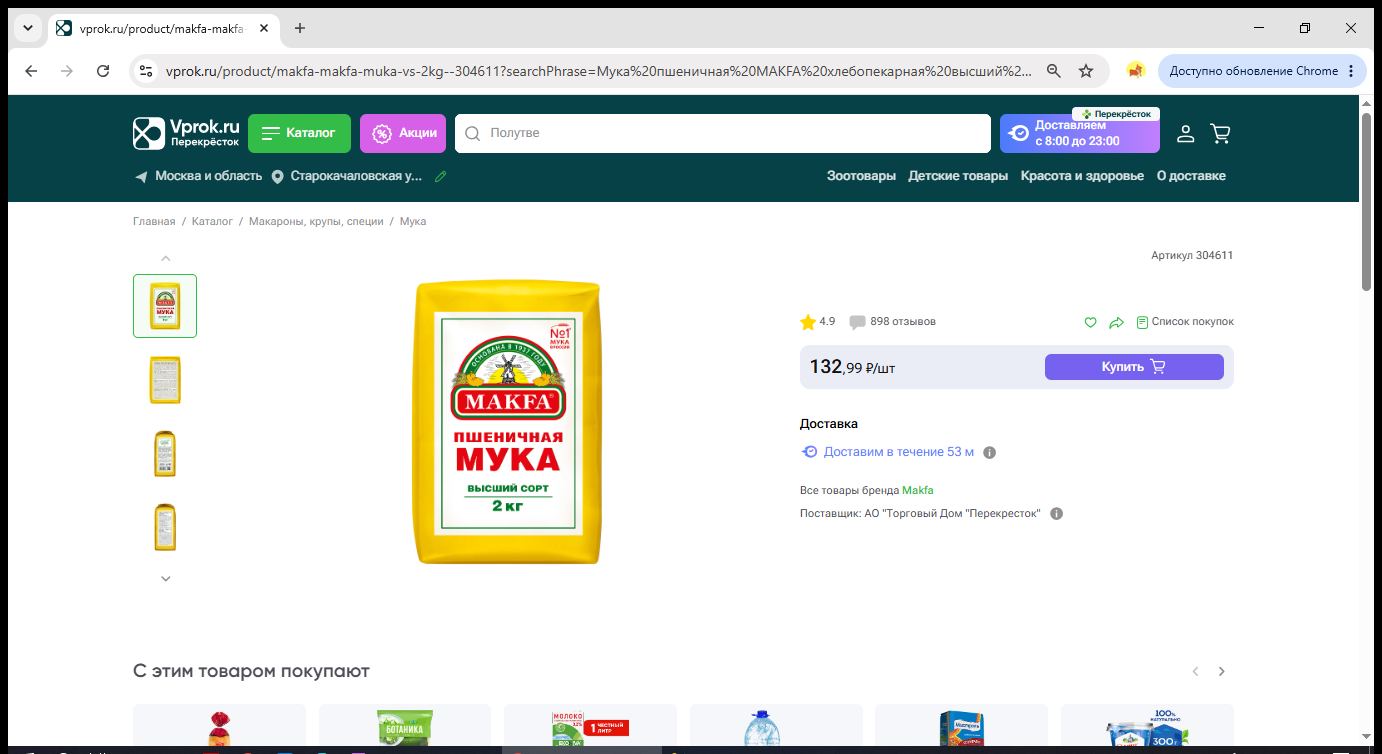Open the Зоотовары section
The height and width of the screenshot is (754, 1382).
[861, 176]
